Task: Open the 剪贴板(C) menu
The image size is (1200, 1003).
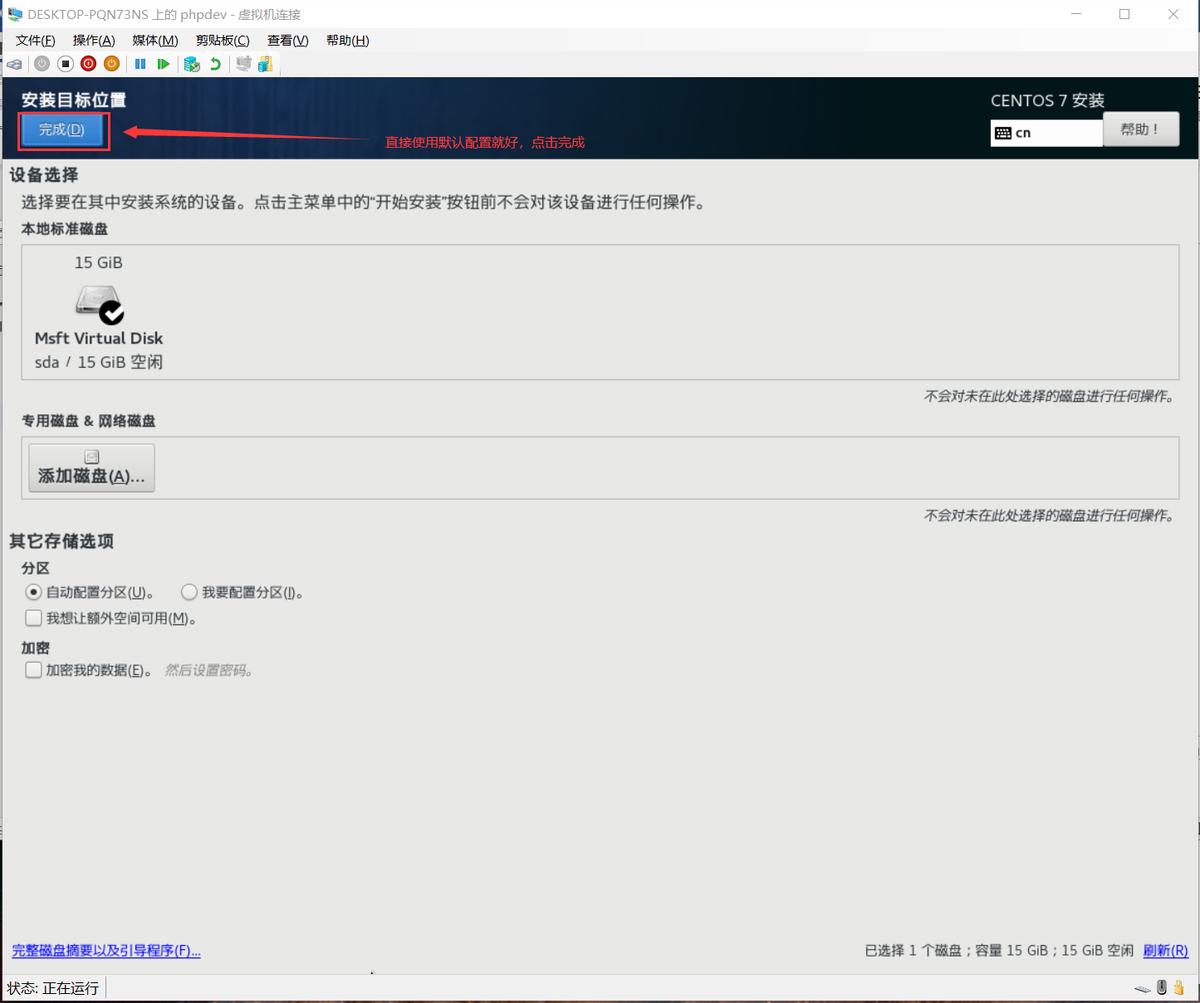Action: coord(222,40)
